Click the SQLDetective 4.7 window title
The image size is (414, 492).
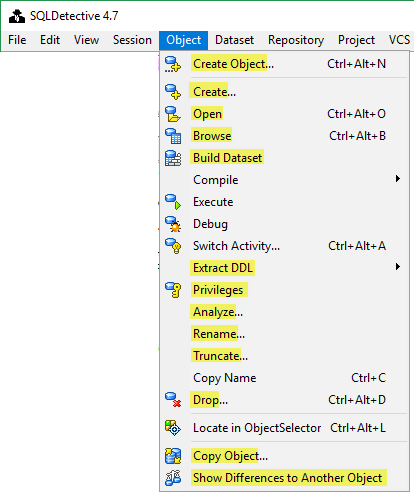point(74,16)
